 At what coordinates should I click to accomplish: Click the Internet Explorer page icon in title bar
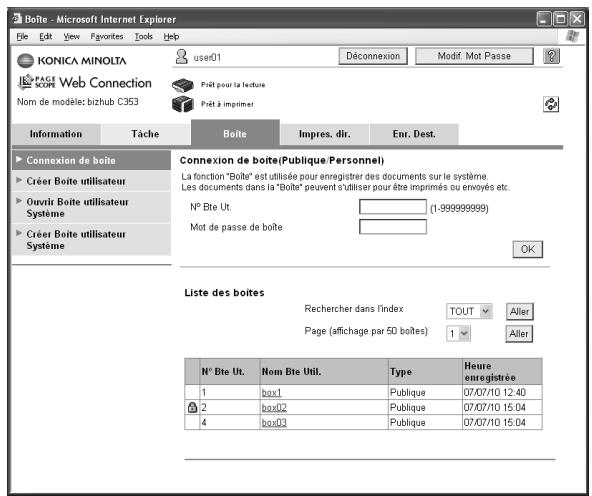click(x=17, y=18)
